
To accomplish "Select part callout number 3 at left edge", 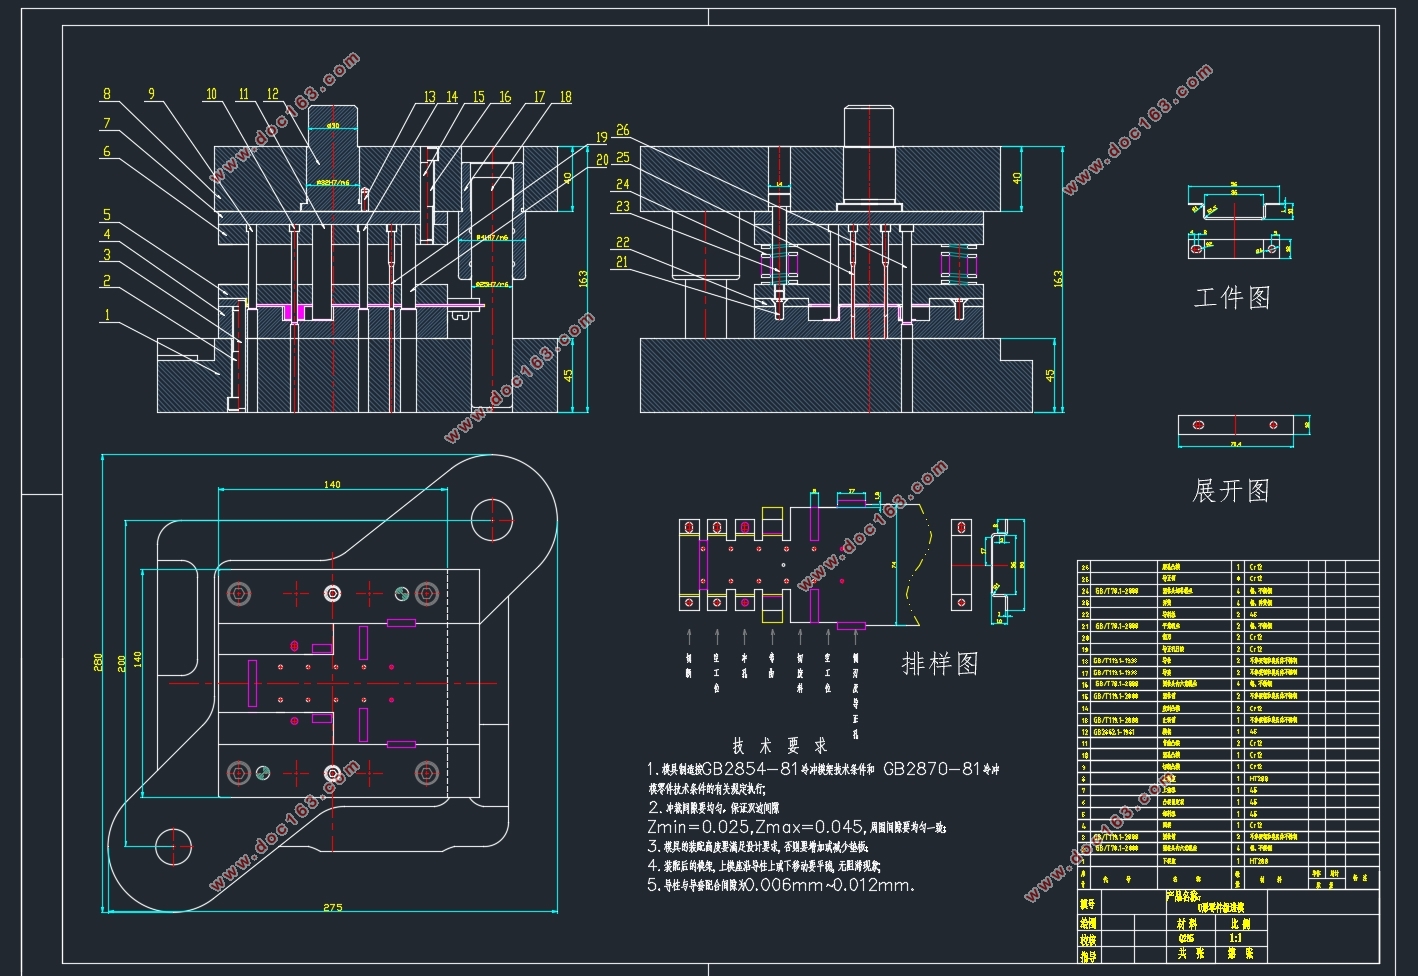I will (106, 256).
